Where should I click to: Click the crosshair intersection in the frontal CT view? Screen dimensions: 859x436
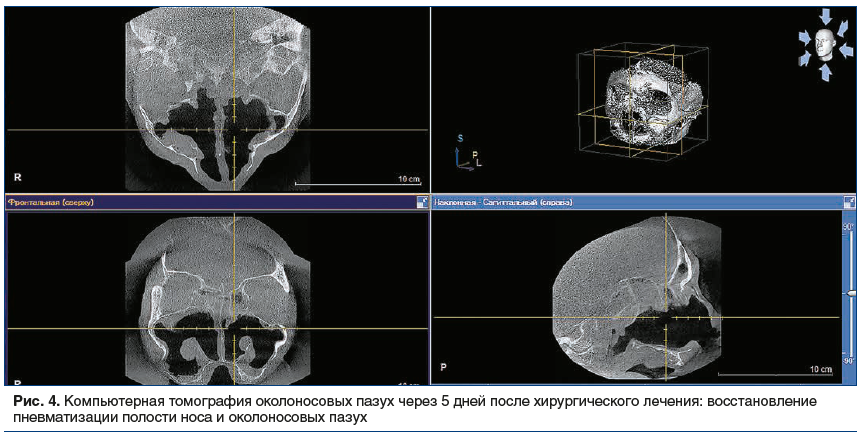234,329
